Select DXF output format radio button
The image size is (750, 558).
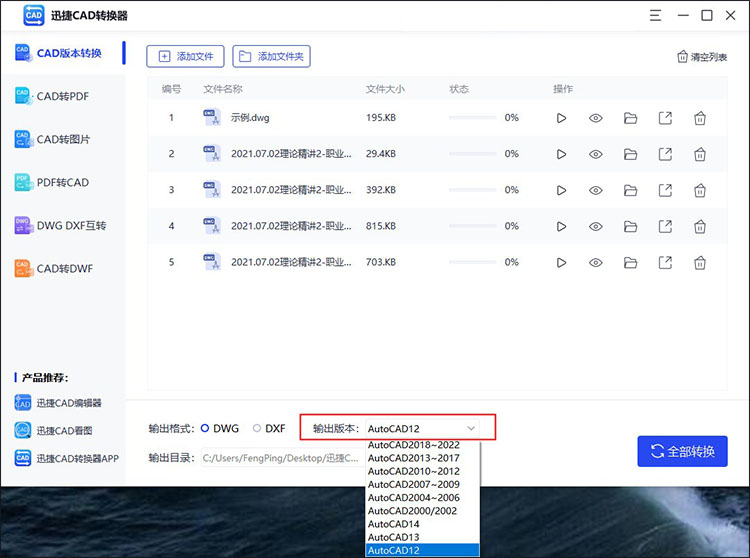(257, 428)
